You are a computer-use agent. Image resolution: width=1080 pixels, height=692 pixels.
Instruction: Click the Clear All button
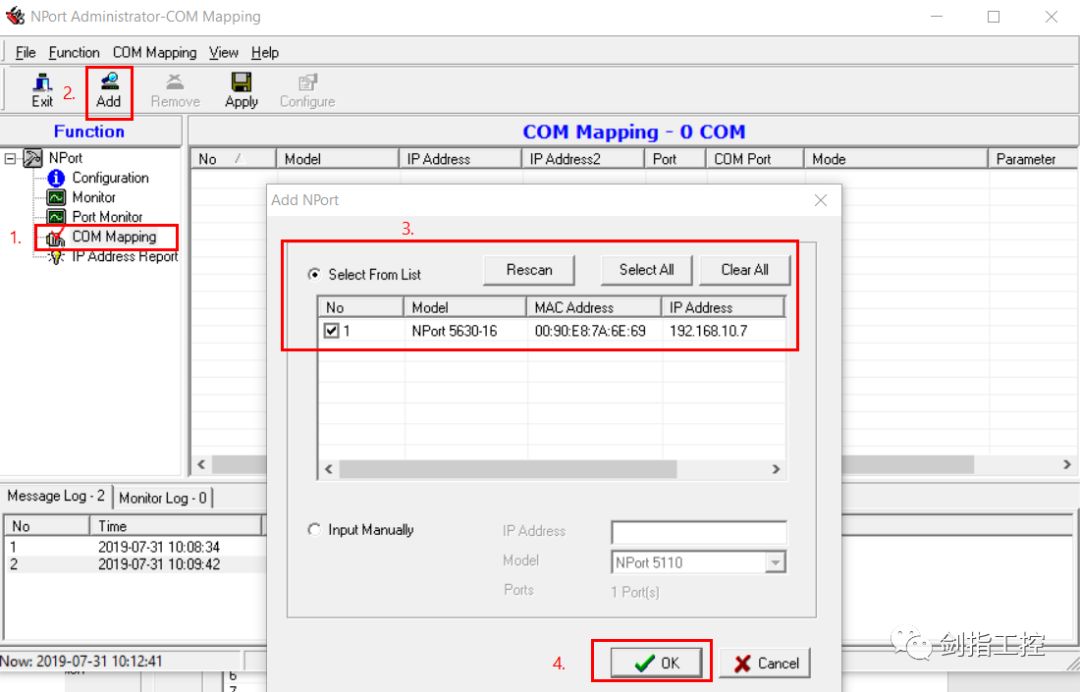(x=745, y=270)
